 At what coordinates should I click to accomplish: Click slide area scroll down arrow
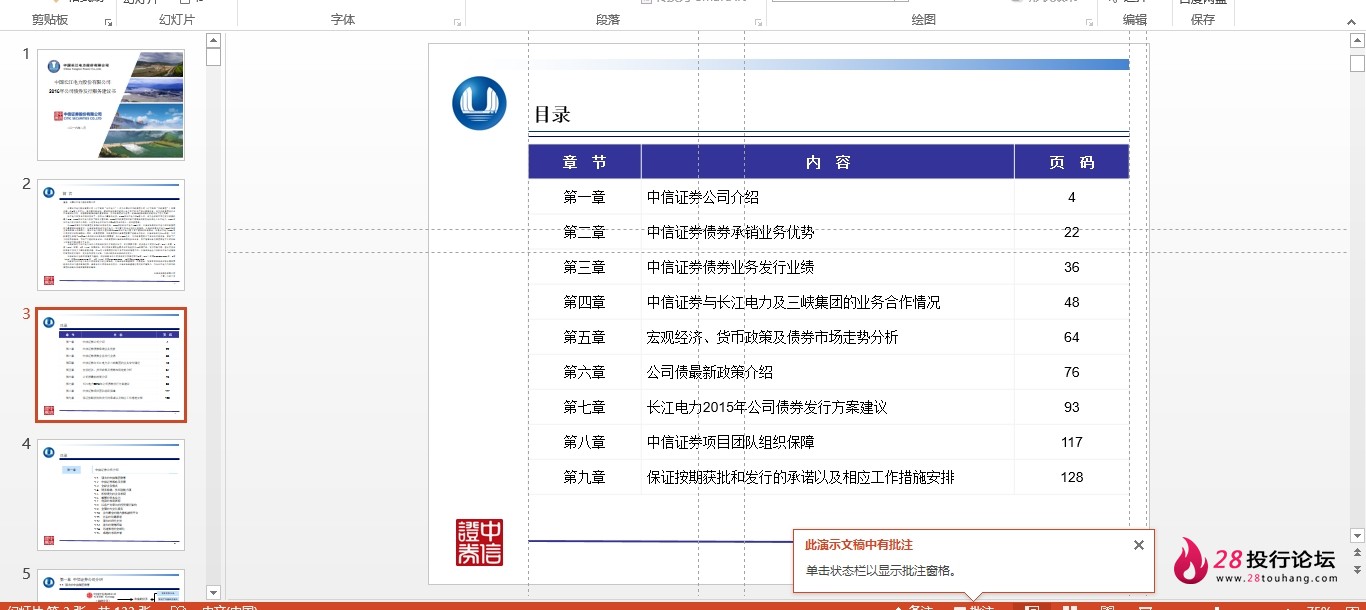coord(1357,536)
